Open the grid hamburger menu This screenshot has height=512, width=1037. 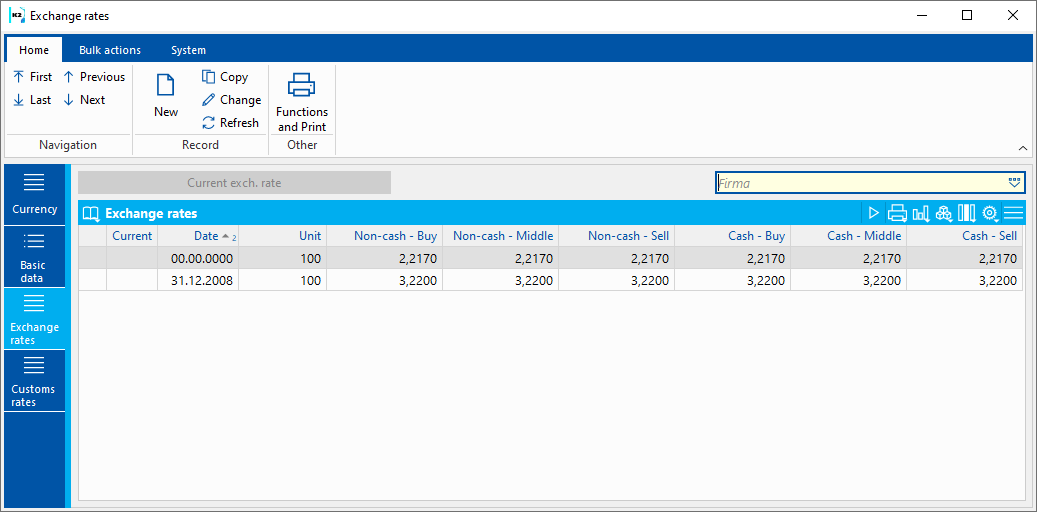pyautogui.click(x=1013, y=213)
